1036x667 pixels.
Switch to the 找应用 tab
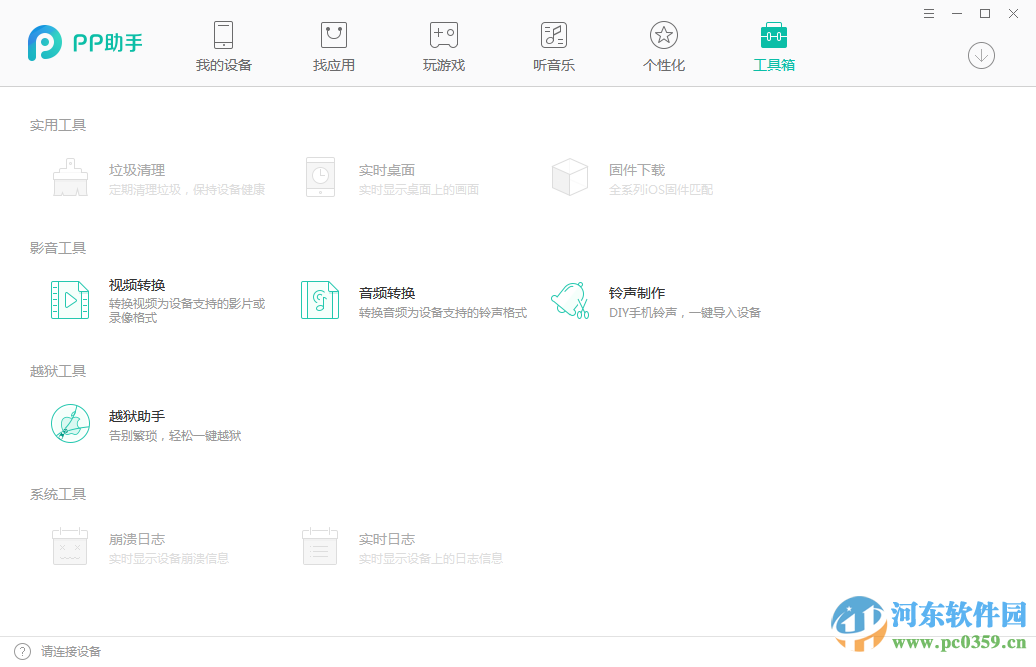pos(333,45)
